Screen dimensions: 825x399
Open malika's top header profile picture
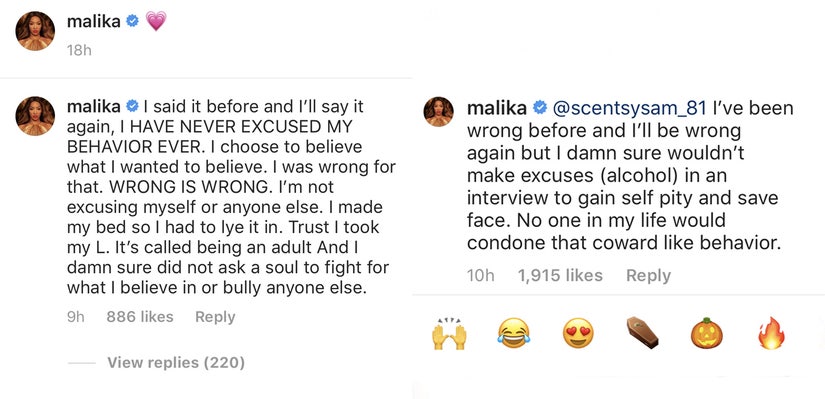click(35, 31)
